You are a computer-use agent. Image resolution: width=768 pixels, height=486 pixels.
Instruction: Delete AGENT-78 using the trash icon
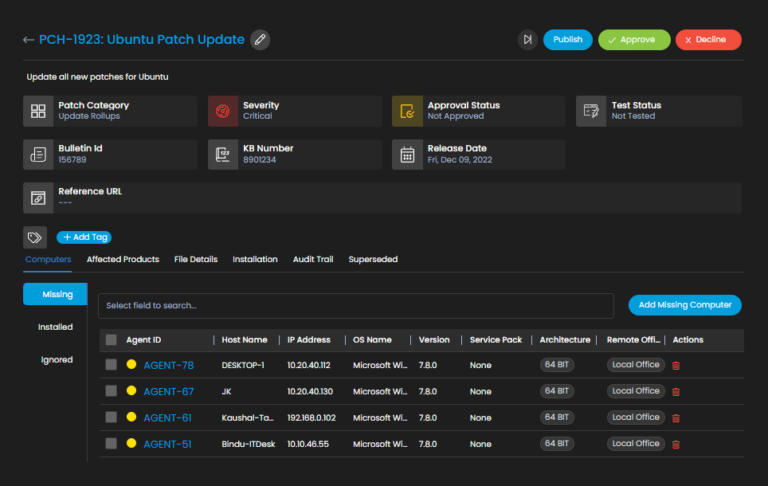(x=676, y=366)
